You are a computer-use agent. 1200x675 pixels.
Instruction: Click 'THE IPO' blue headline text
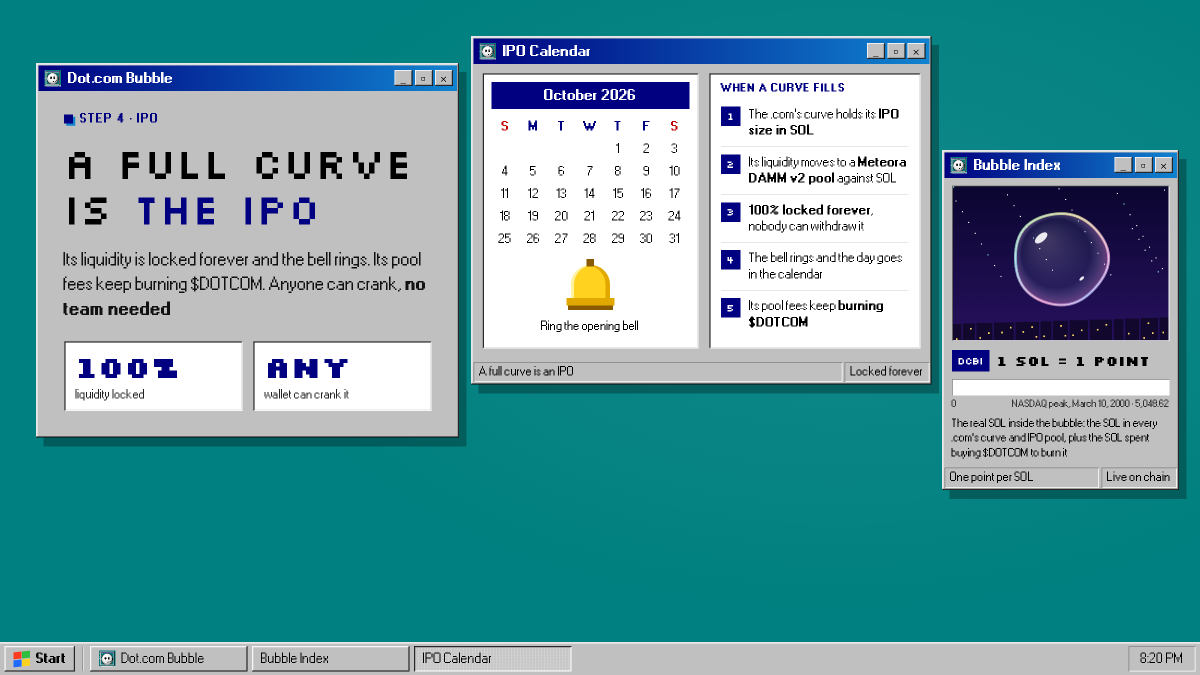point(227,212)
